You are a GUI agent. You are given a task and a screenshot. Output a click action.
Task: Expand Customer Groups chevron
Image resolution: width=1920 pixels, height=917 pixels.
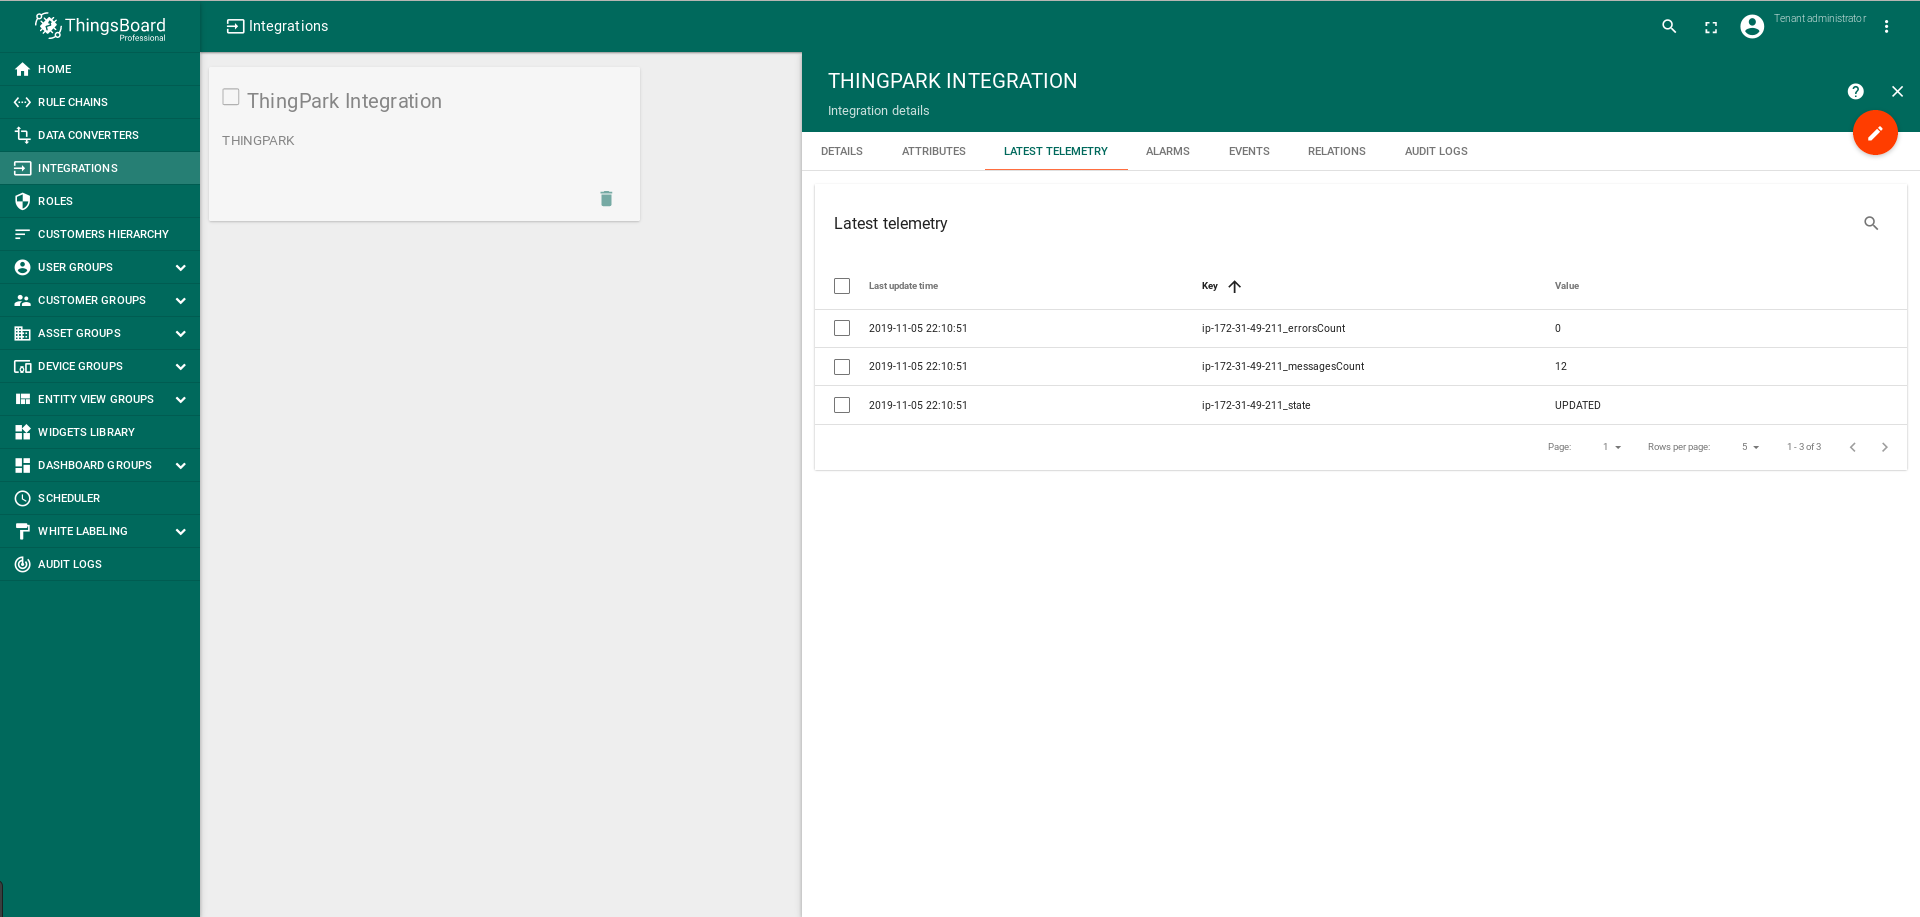(181, 300)
